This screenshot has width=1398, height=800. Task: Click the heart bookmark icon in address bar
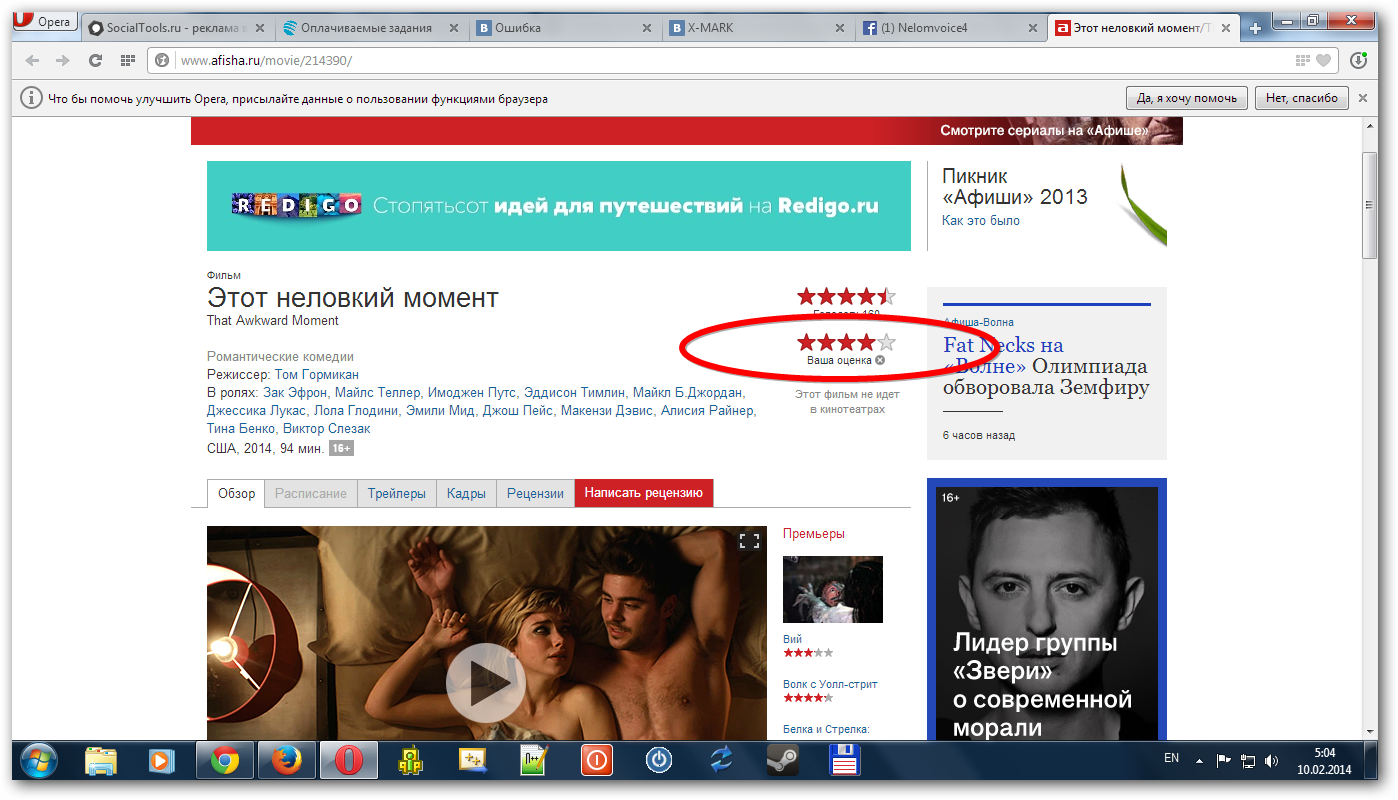[1324, 61]
